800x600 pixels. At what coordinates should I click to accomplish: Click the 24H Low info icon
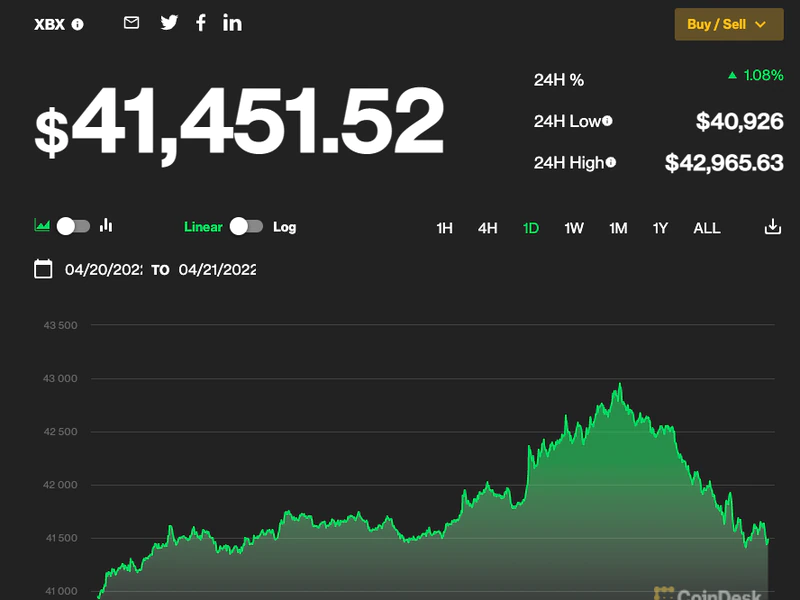click(607, 121)
